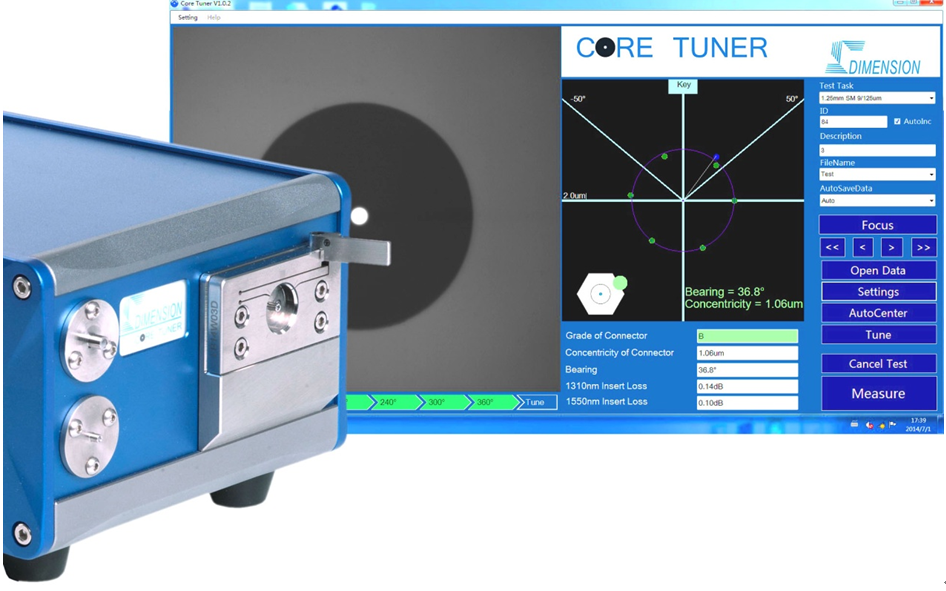
Task: Click the Core Tuner app icon in title bar
Action: click(174, 4)
